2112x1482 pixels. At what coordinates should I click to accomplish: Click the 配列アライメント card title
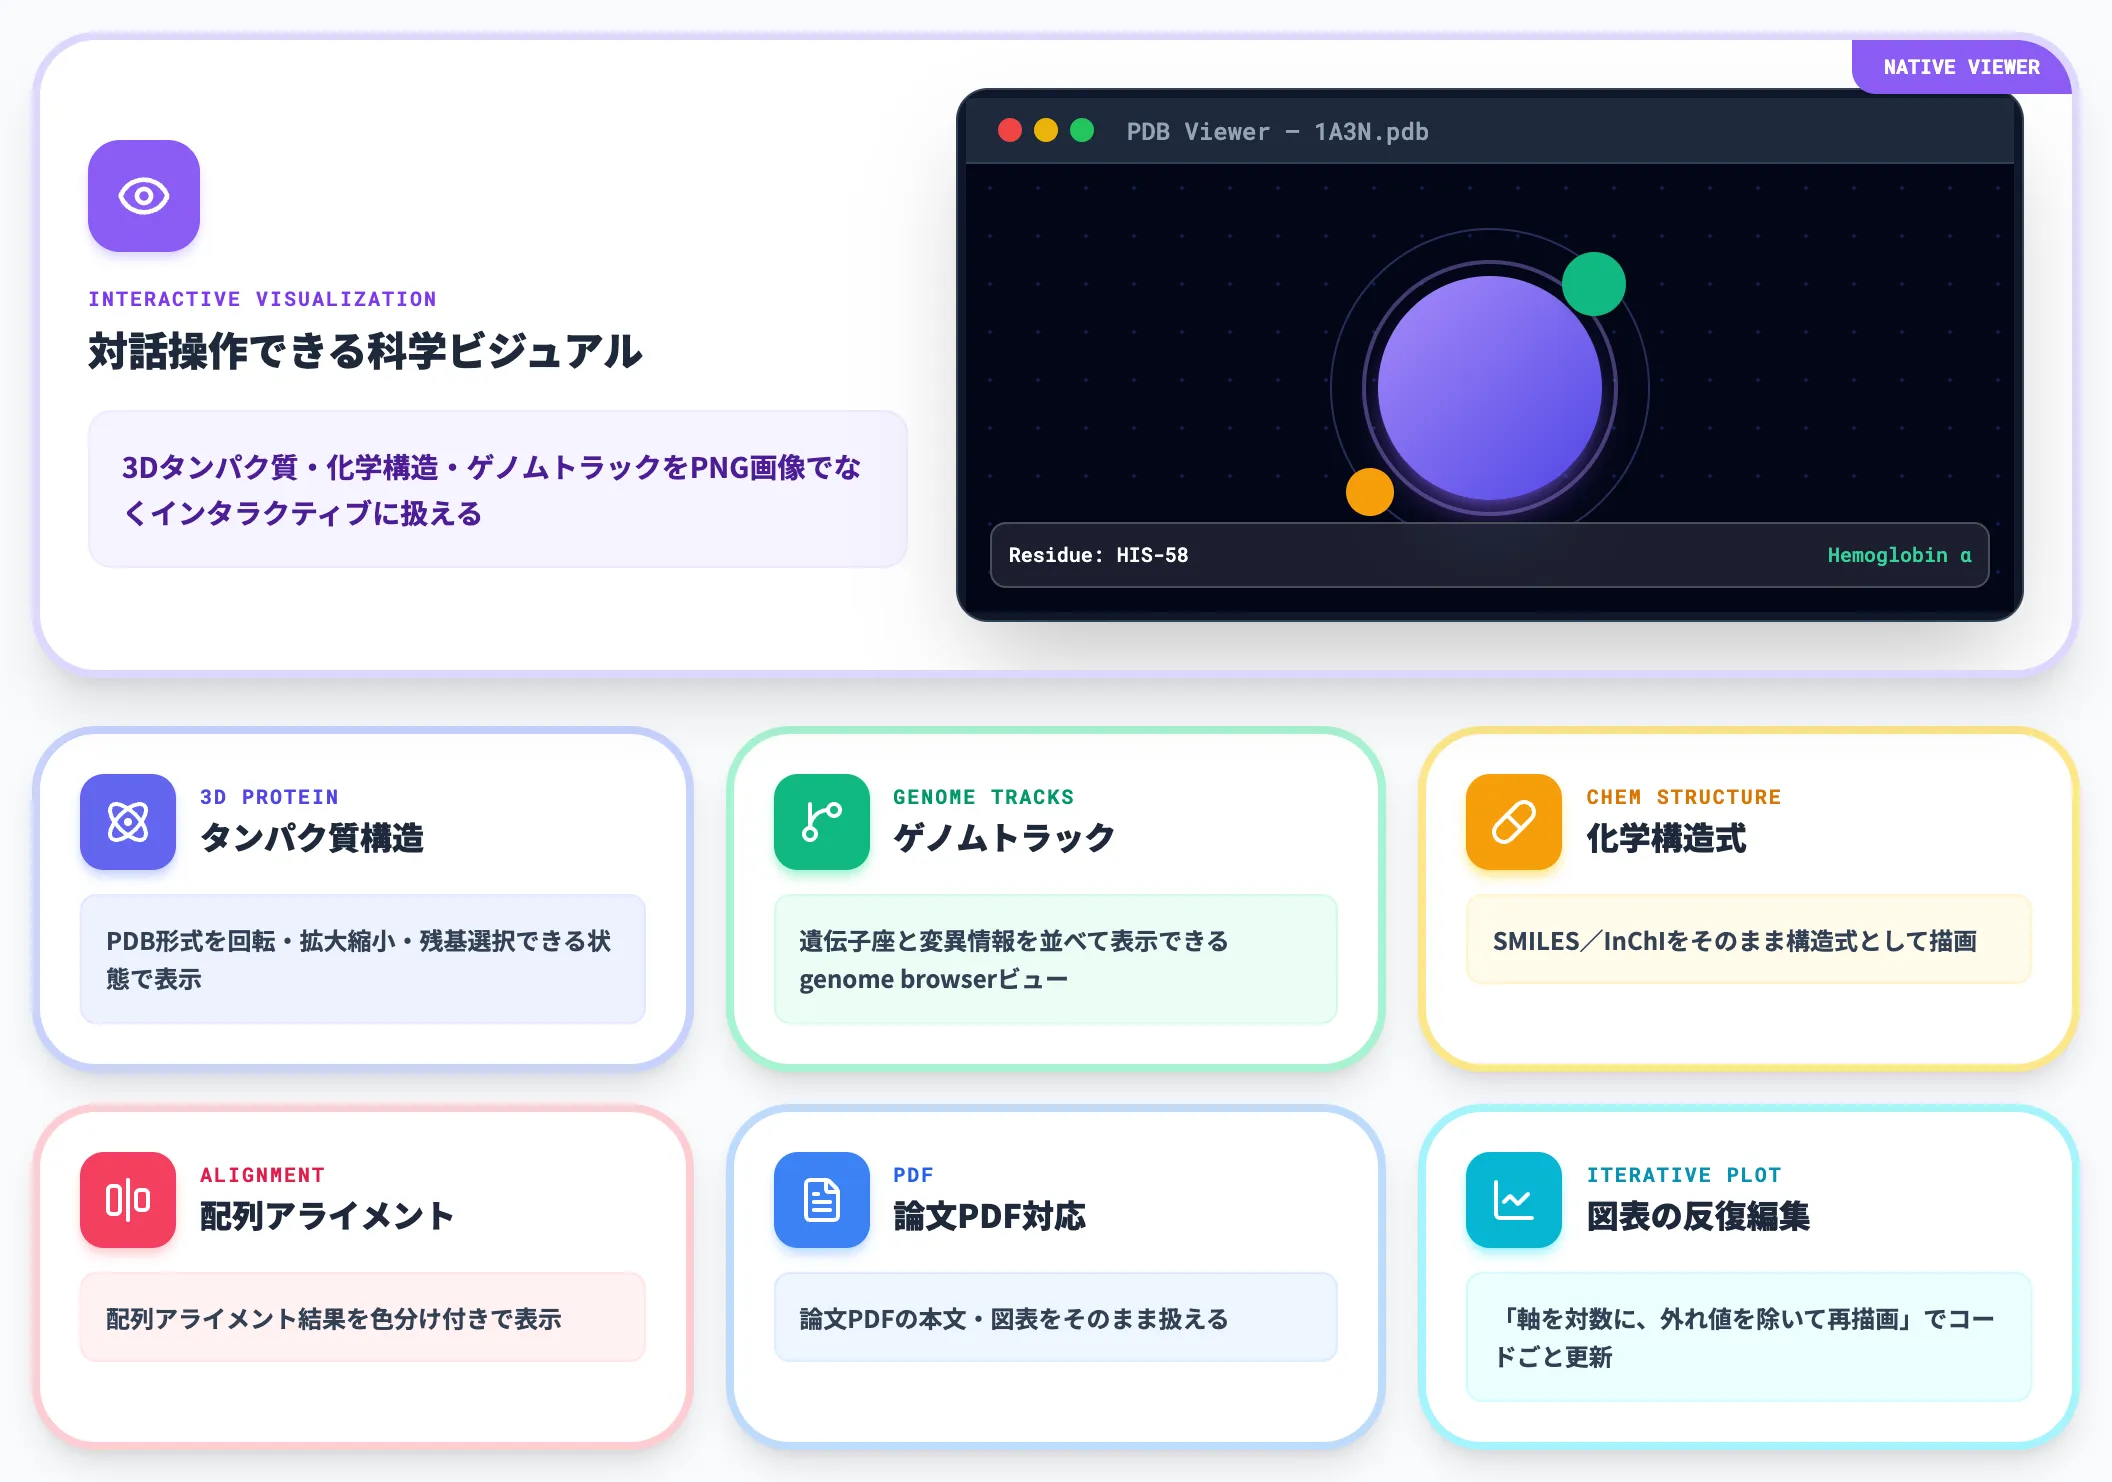327,1216
